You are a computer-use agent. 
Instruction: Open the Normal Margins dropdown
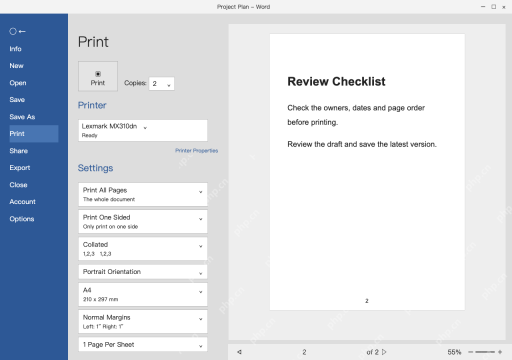tap(143, 322)
